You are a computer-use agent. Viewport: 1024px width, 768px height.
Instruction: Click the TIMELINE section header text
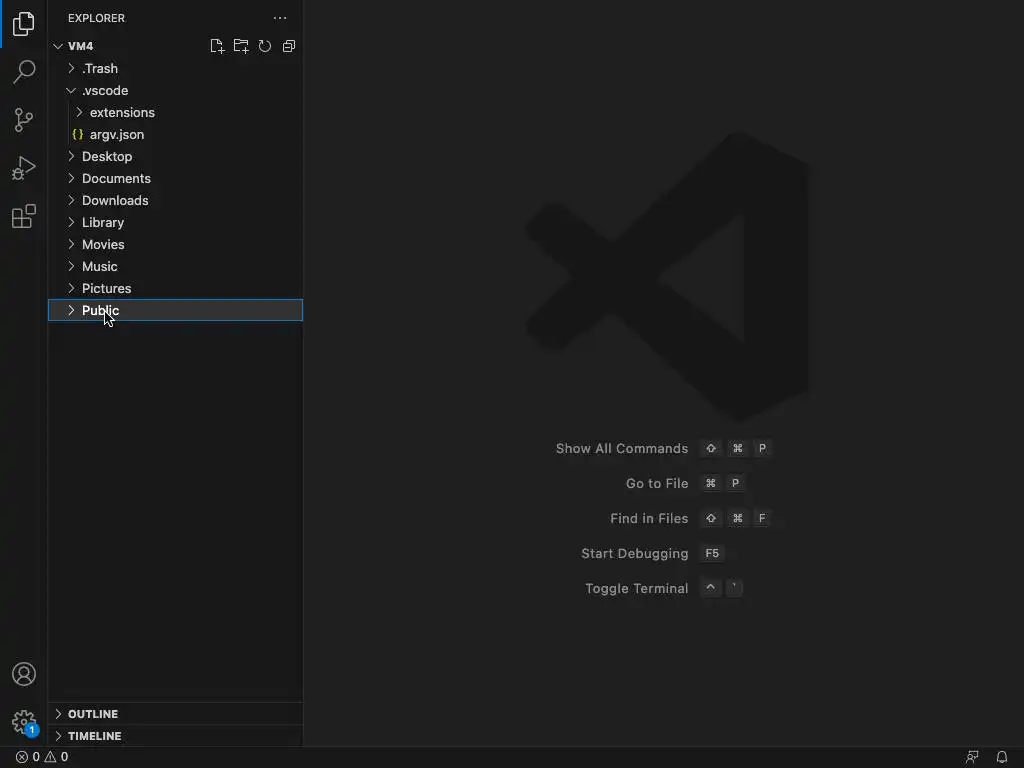(95, 736)
